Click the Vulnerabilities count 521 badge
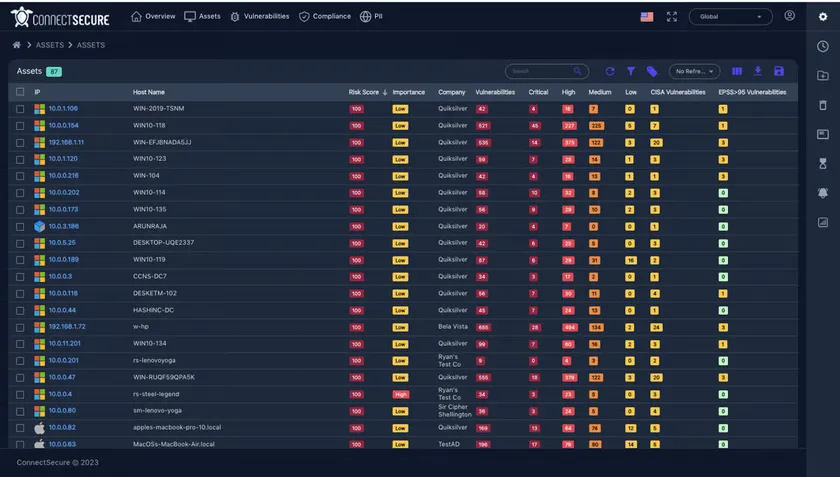This screenshot has height=477, width=840. tap(483, 126)
